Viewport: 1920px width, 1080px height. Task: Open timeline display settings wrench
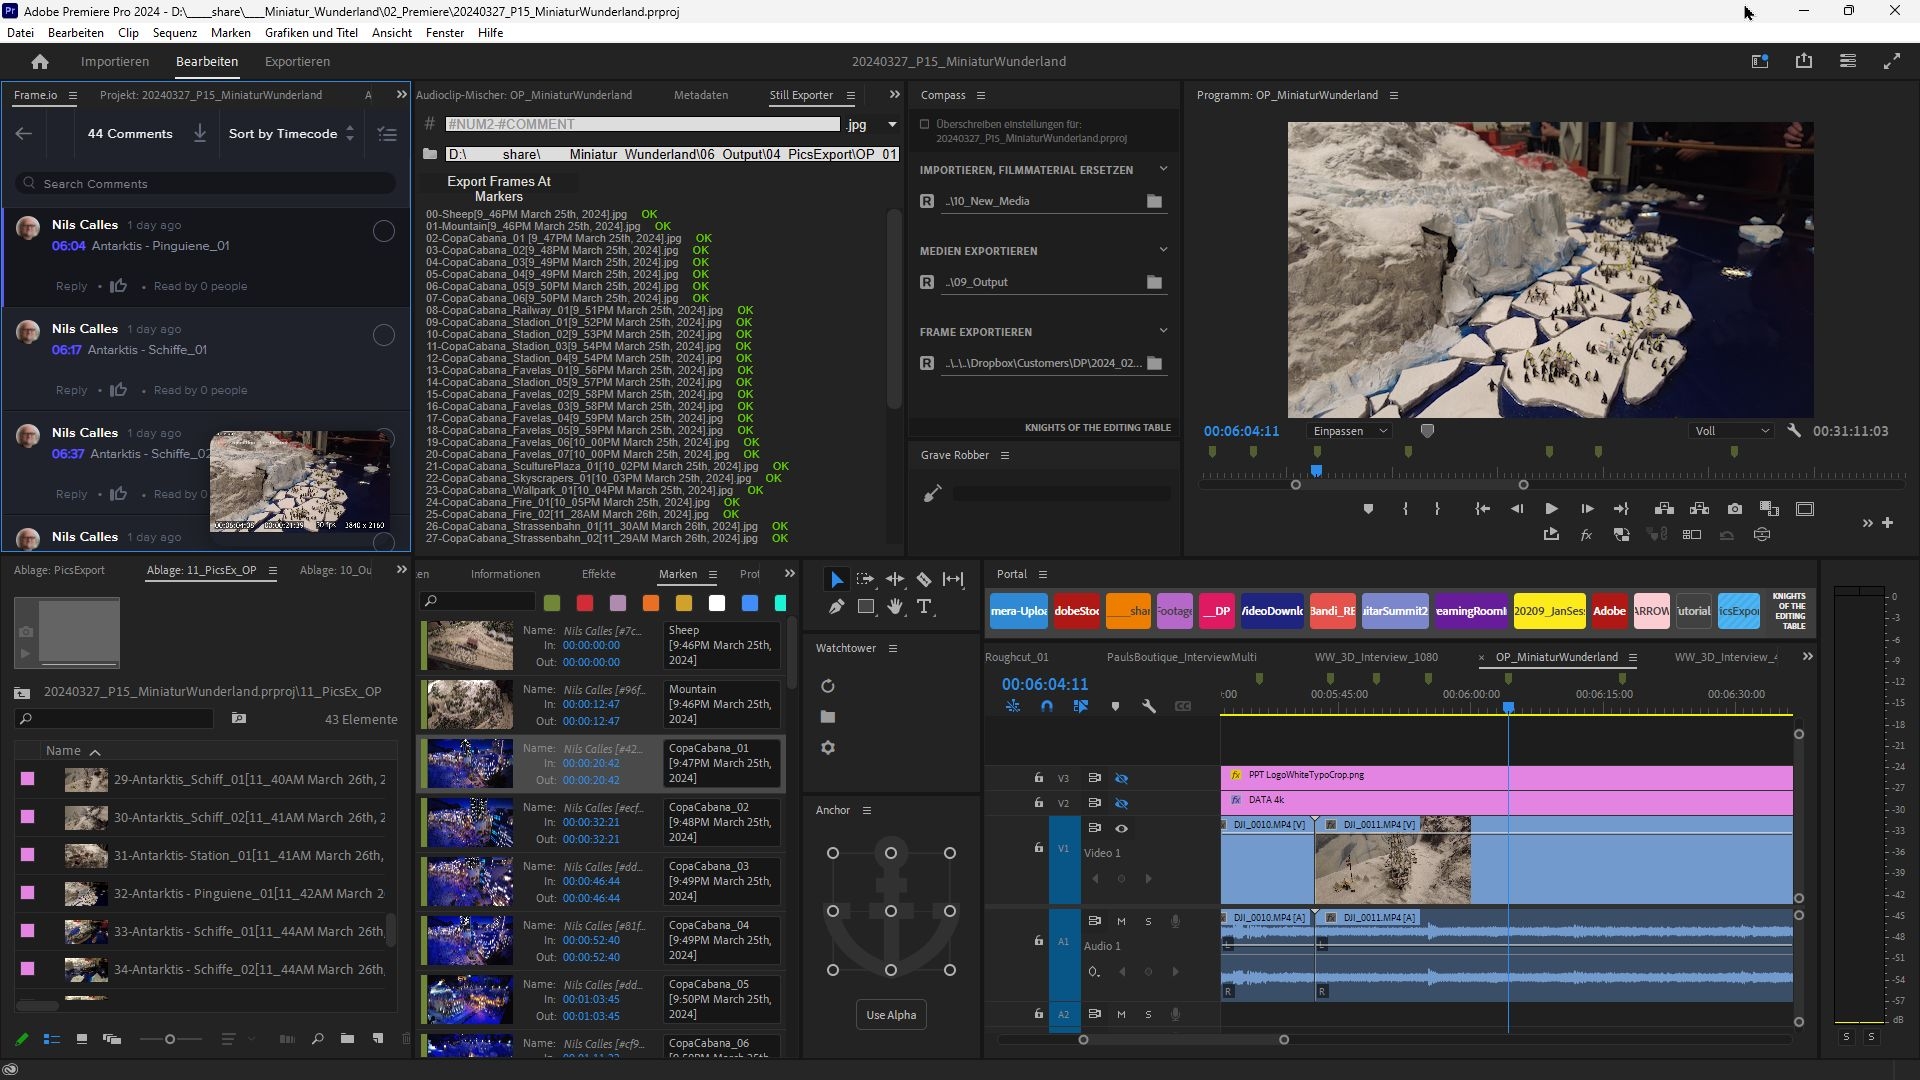[x=1149, y=706]
